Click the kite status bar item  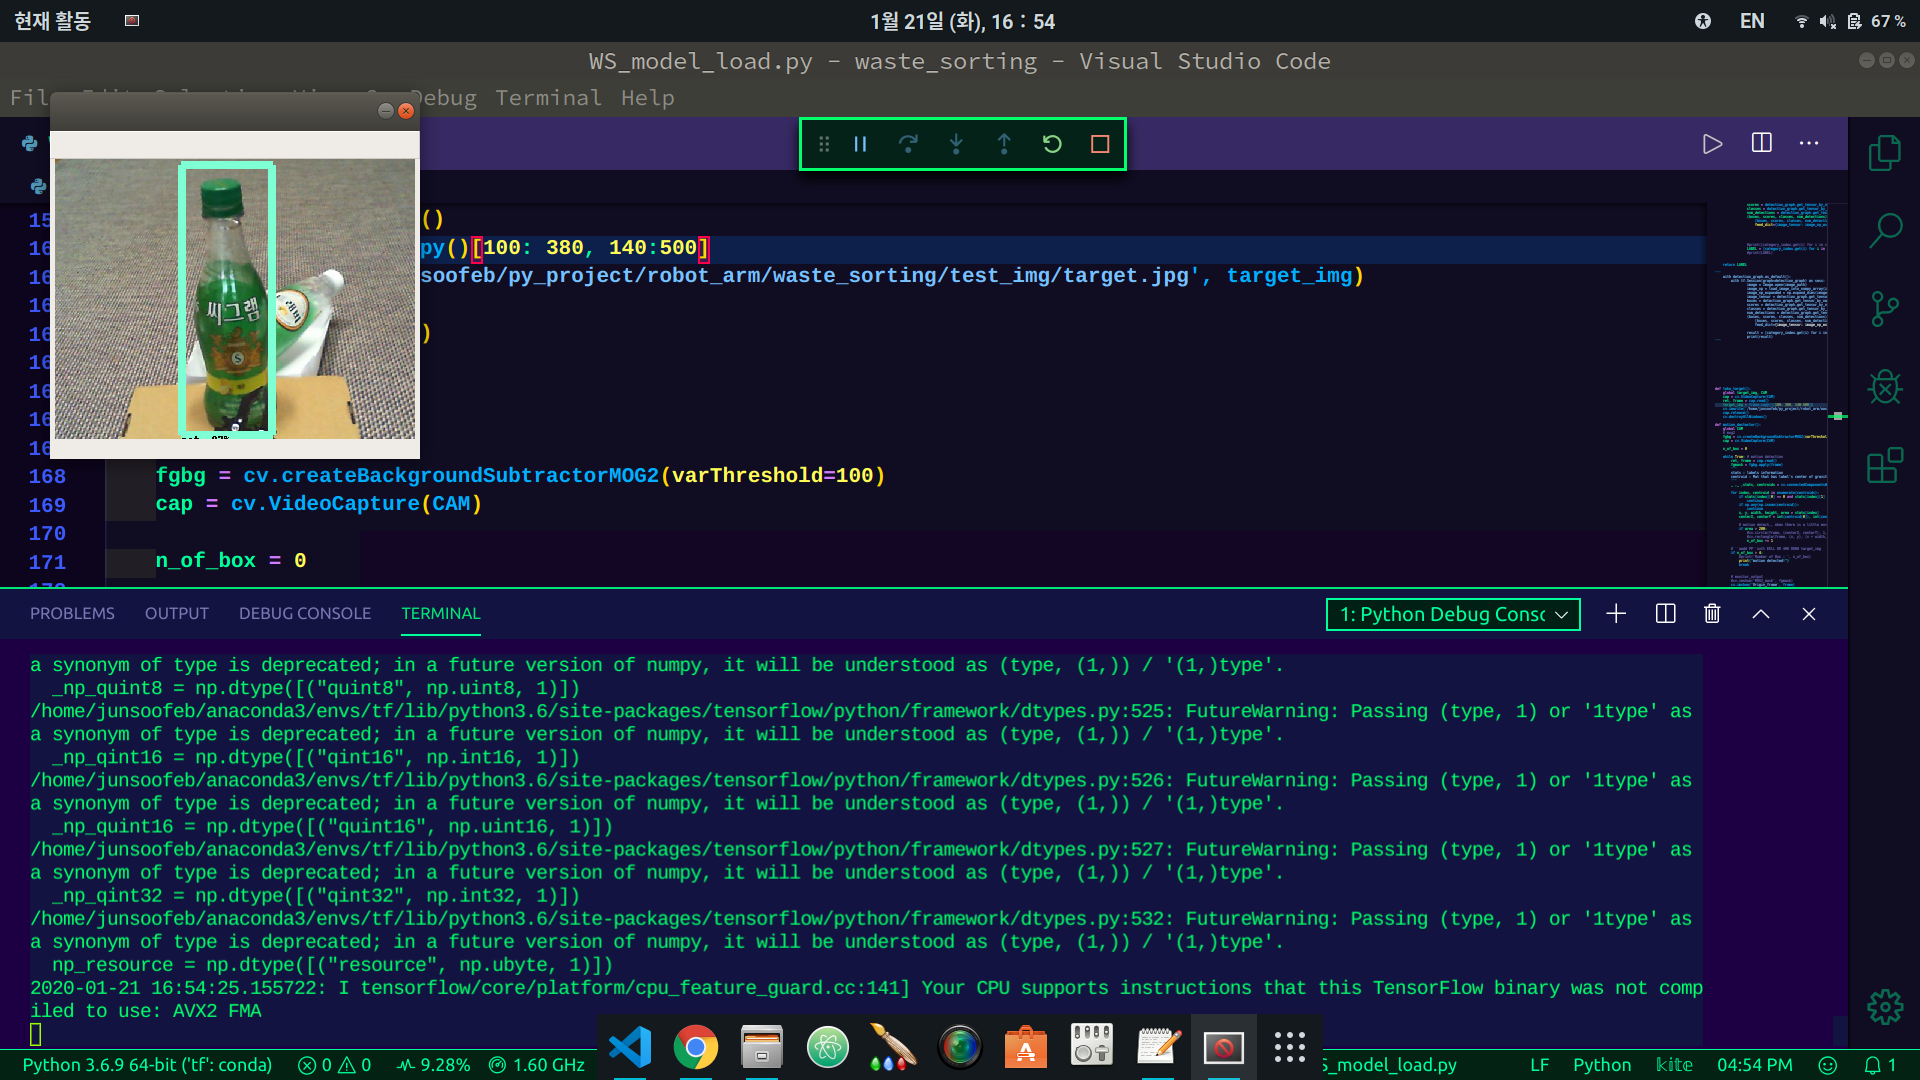[1674, 1065]
